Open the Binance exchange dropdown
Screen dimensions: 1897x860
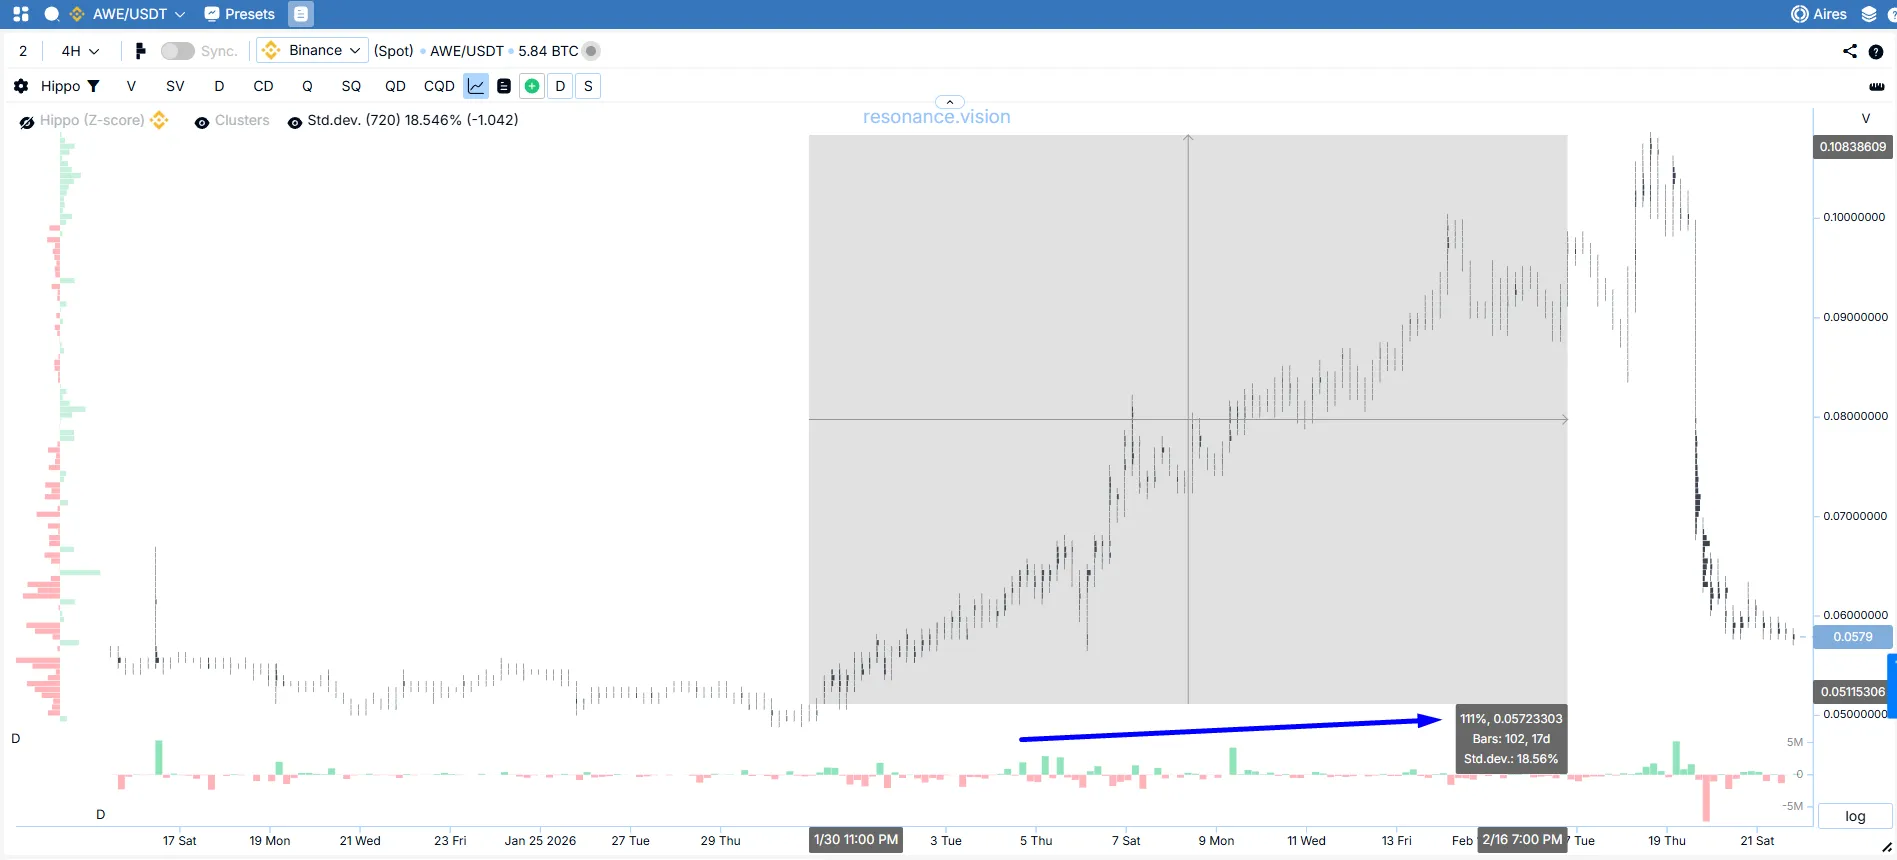313,50
